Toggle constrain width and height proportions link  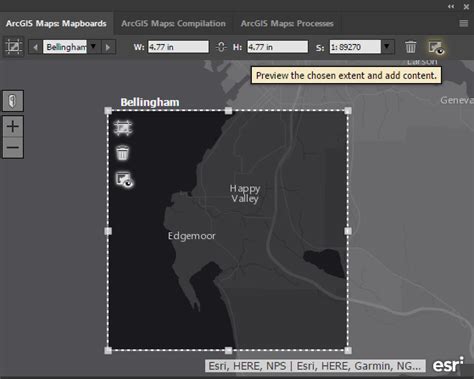(x=221, y=47)
